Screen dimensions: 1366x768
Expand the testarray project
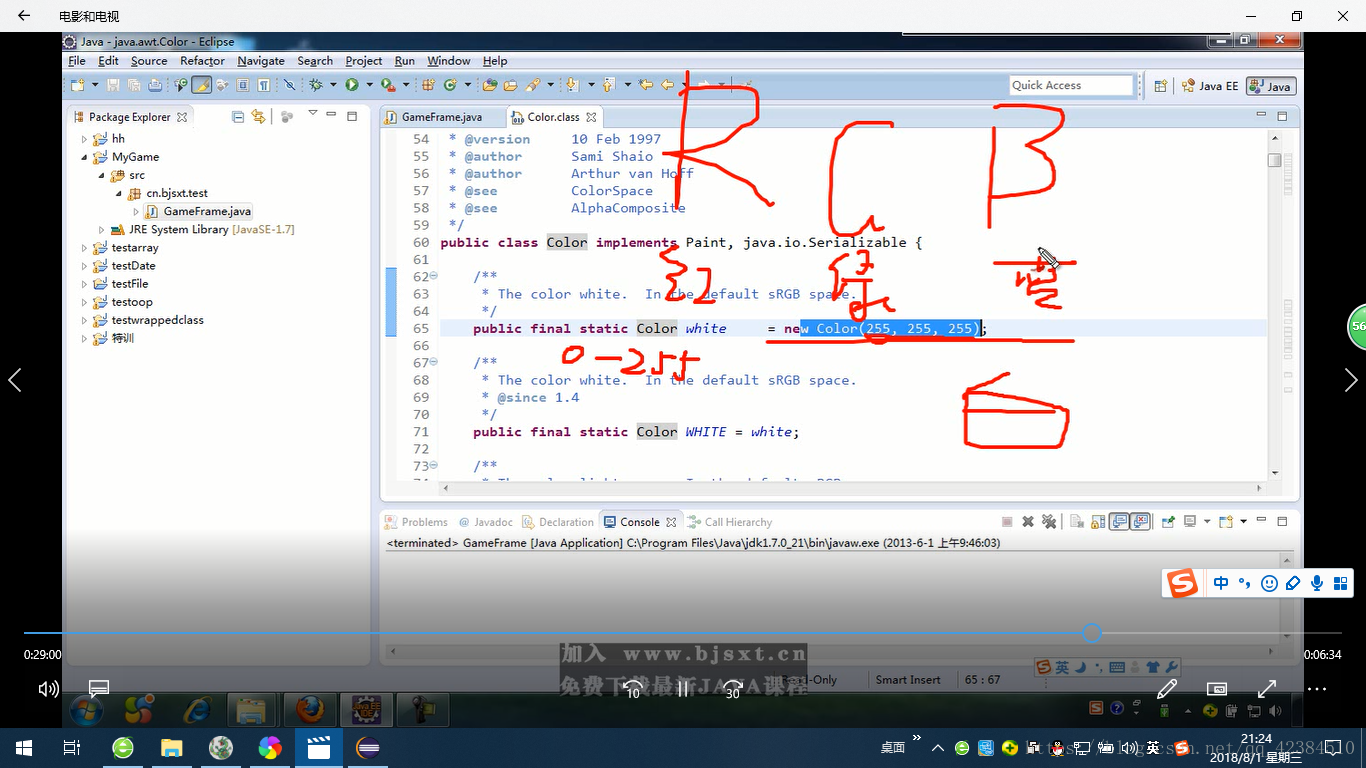[x=84, y=247]
